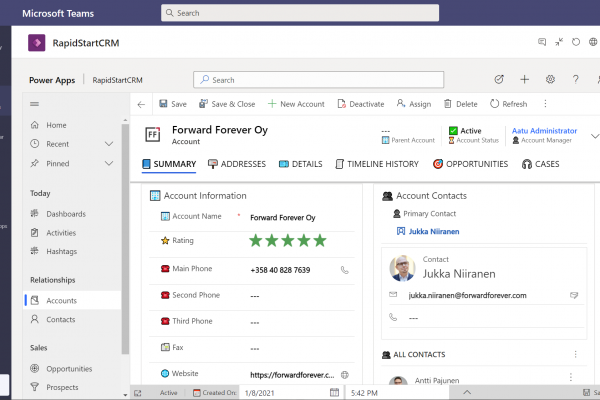Image resolution: width=600 pixels, height=400 pixels.
Task: Click Save & Close in the toolbar
Action: click(227, 104)
